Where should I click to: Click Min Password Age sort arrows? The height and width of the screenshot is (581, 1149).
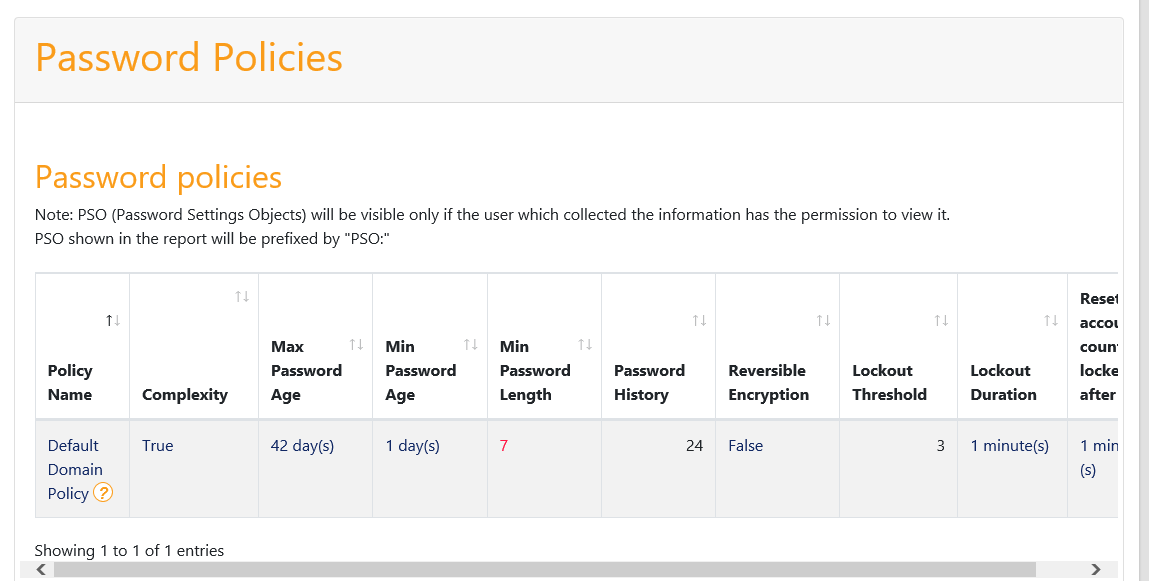pyautogui.click(x=470, y=344)
